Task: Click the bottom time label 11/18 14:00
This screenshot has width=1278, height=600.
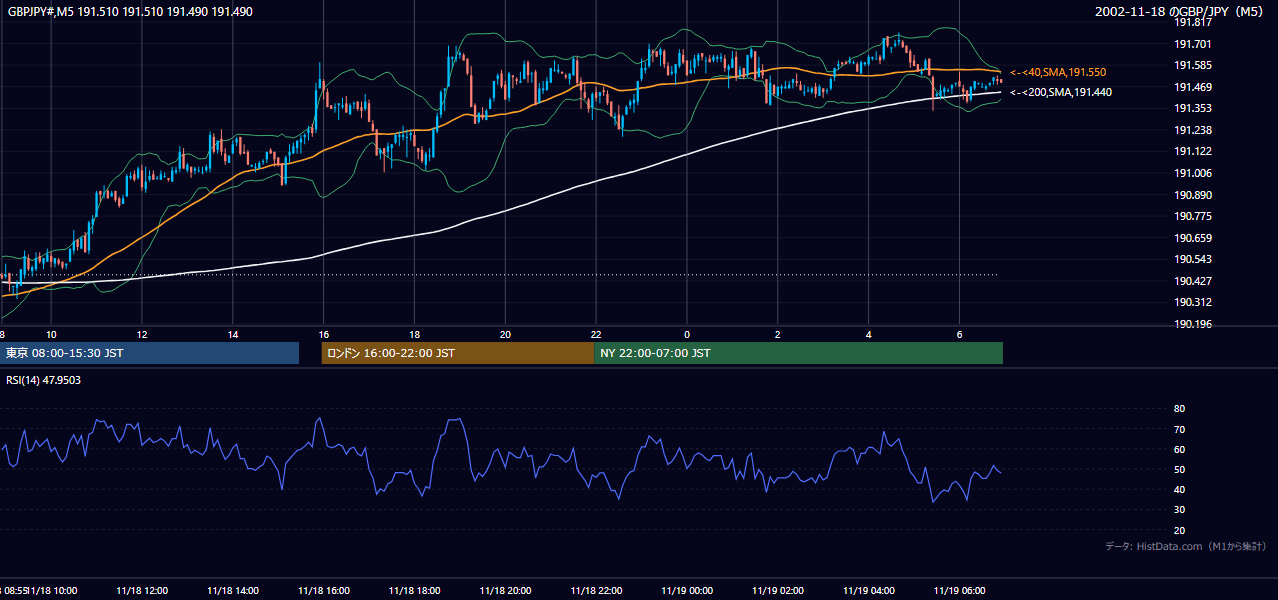Action: tap(233, 590)
